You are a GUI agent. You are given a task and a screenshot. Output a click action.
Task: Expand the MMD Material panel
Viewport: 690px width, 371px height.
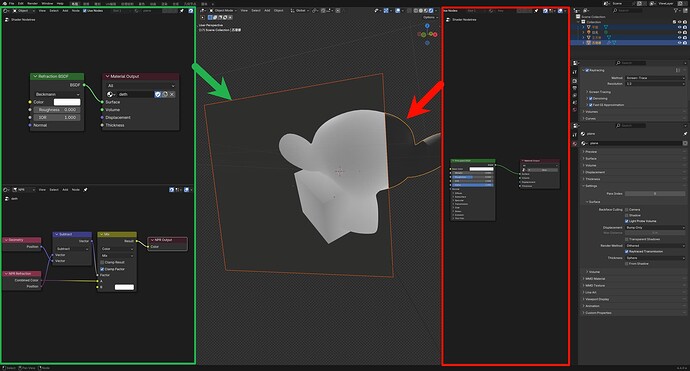(x=594, y=279)
